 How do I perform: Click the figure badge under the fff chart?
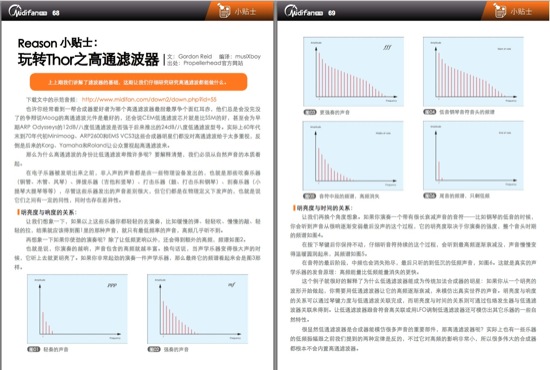coord(310,112)
